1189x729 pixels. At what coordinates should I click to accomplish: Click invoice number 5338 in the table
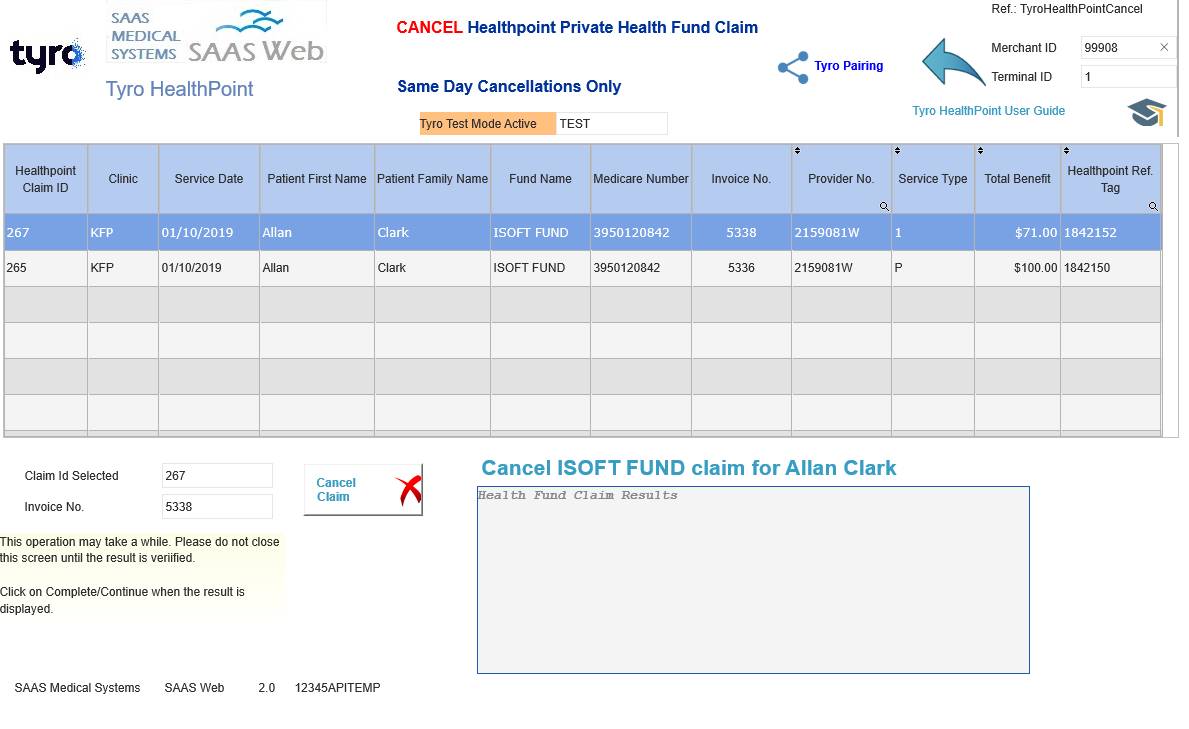pyautogui.click(x=741, y=233)
